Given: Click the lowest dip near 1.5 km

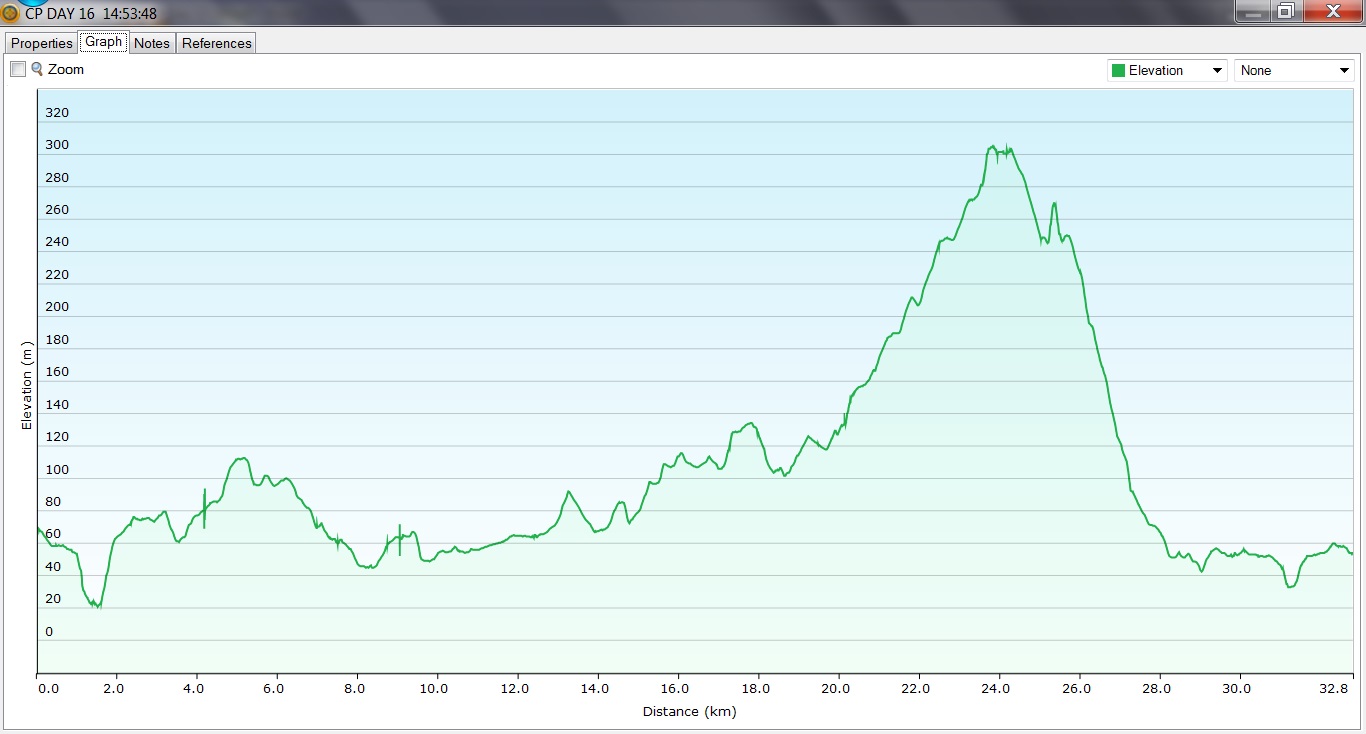Looking at the screenshot, I should tap(97, 606).
